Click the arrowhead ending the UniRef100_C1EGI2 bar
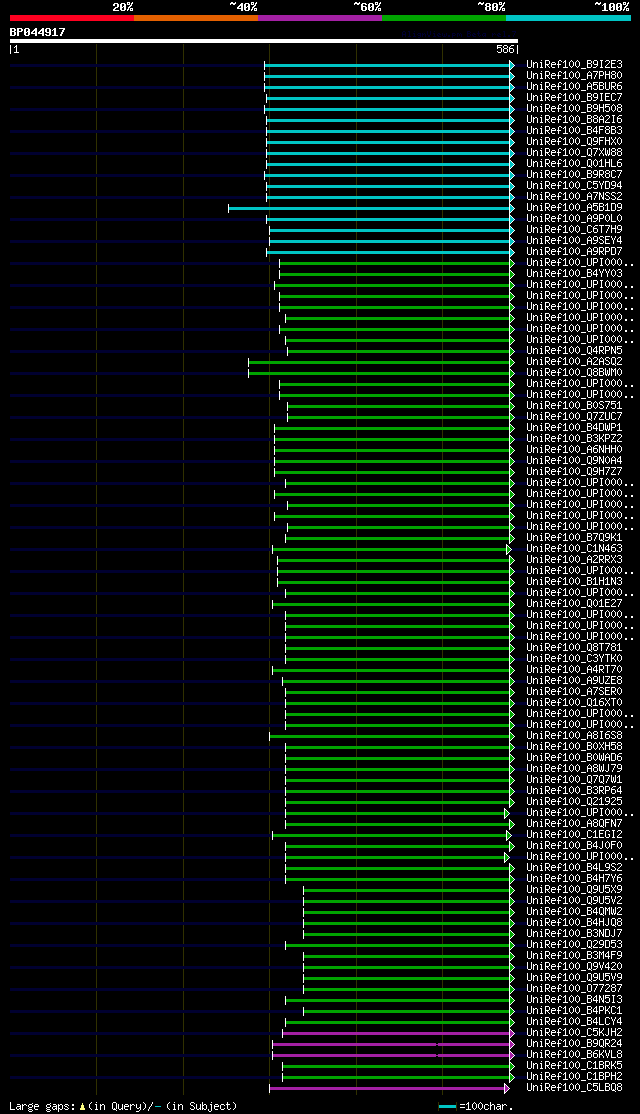Screen dimensions: 640x1114 pyautogui.click(x=509, y=836)
